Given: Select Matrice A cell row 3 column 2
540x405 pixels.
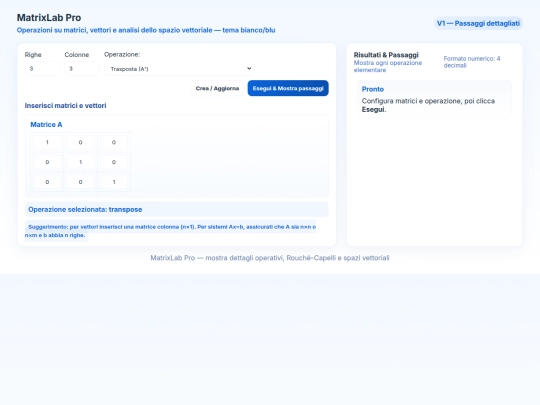Looking at the screenshot, I should pyautogui.click(x=80, y=182).
